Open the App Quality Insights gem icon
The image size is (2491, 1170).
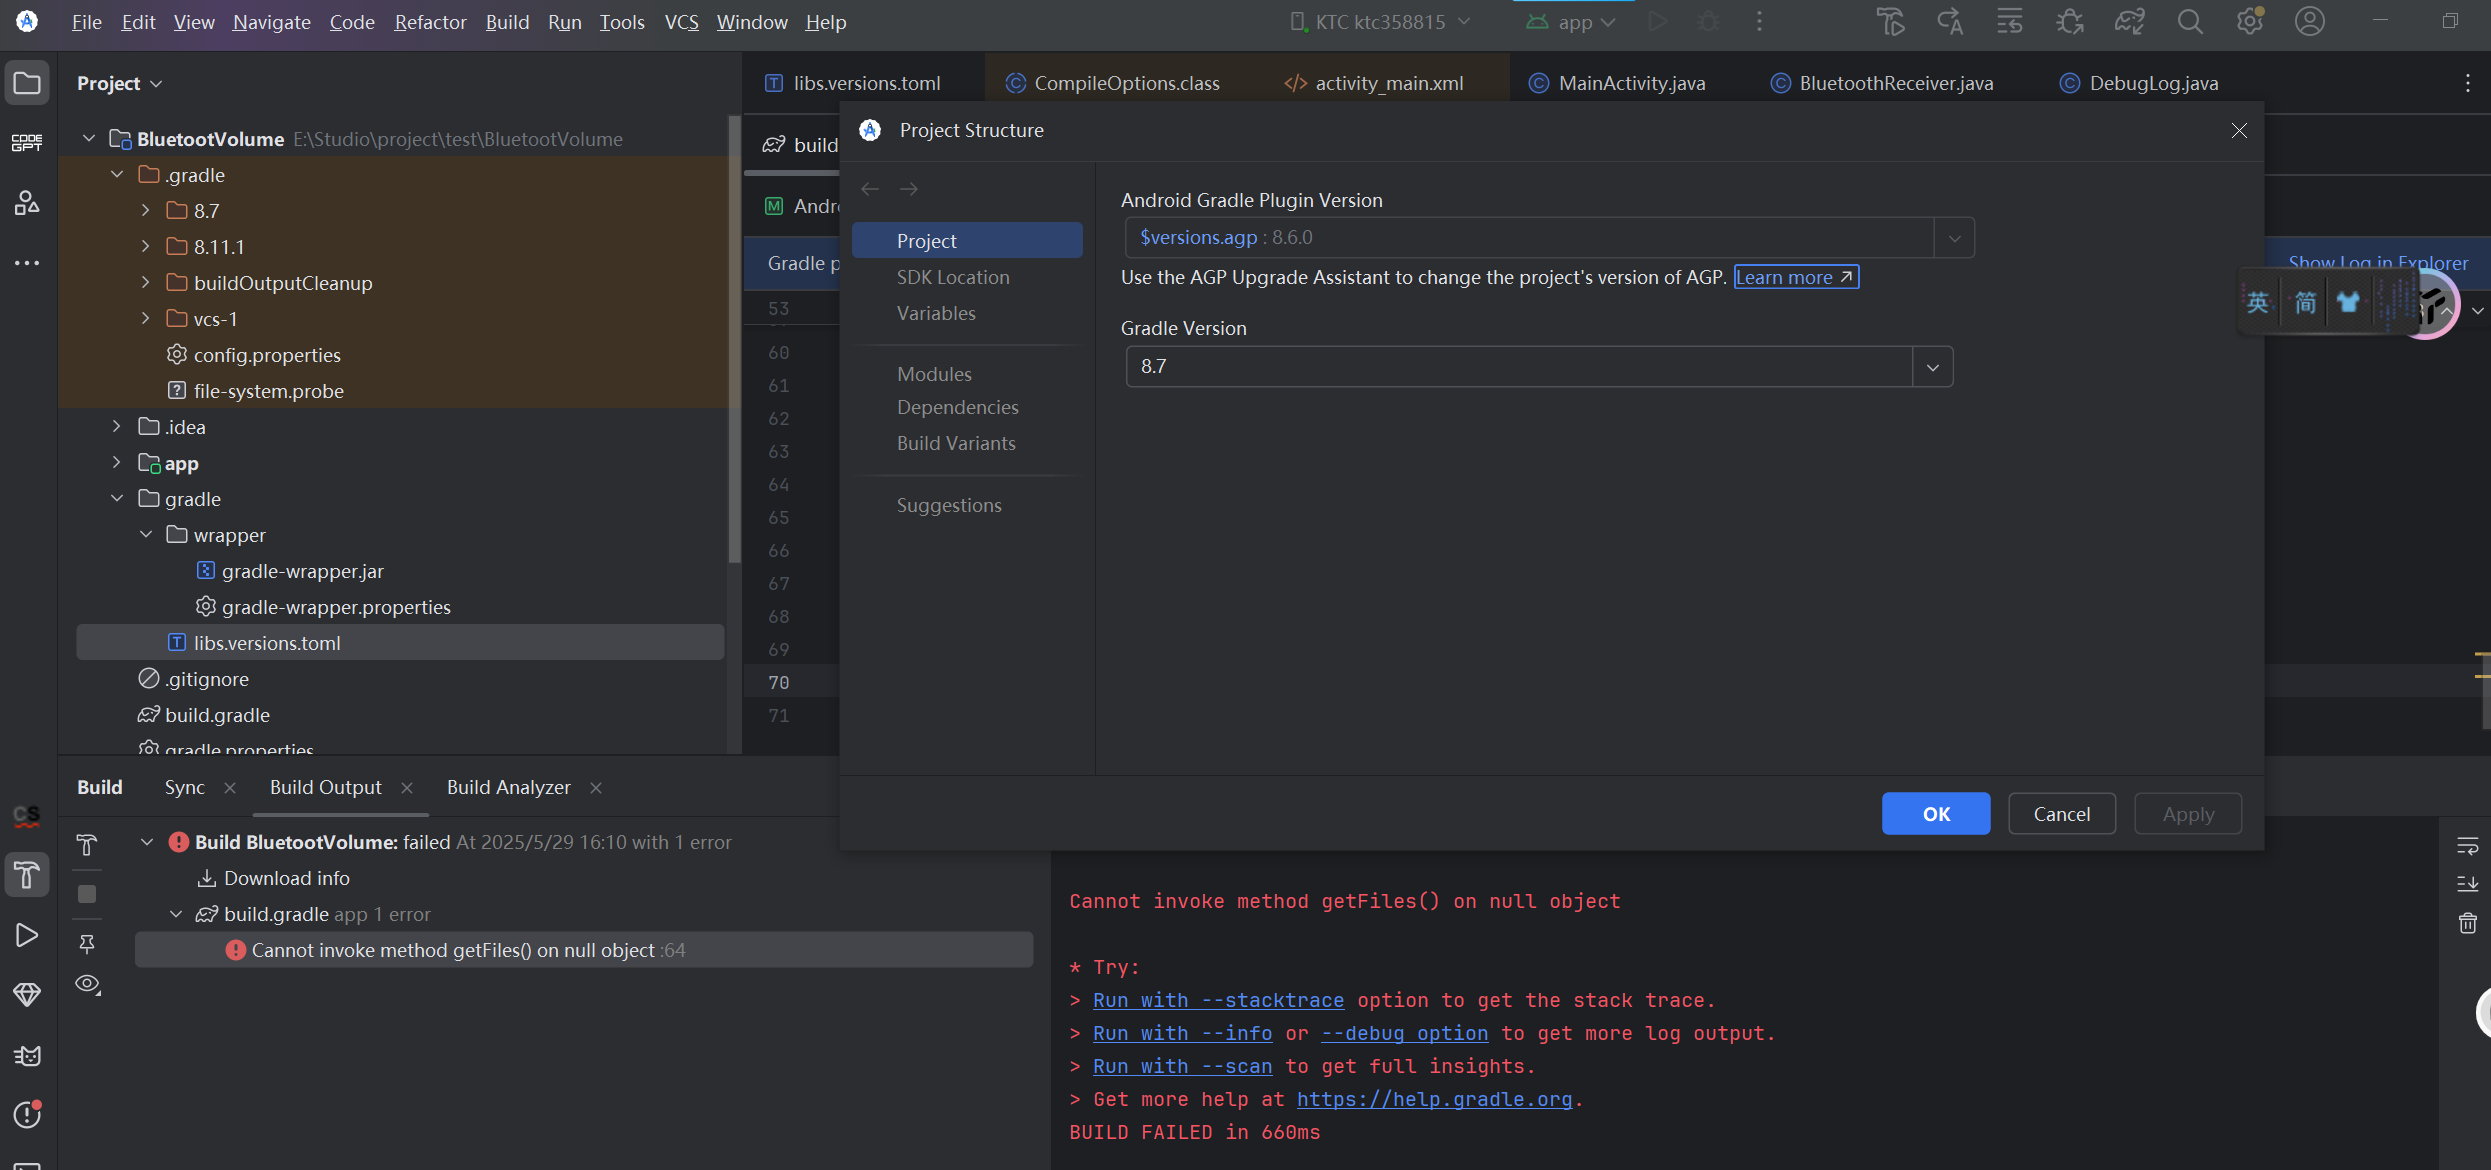27,995
